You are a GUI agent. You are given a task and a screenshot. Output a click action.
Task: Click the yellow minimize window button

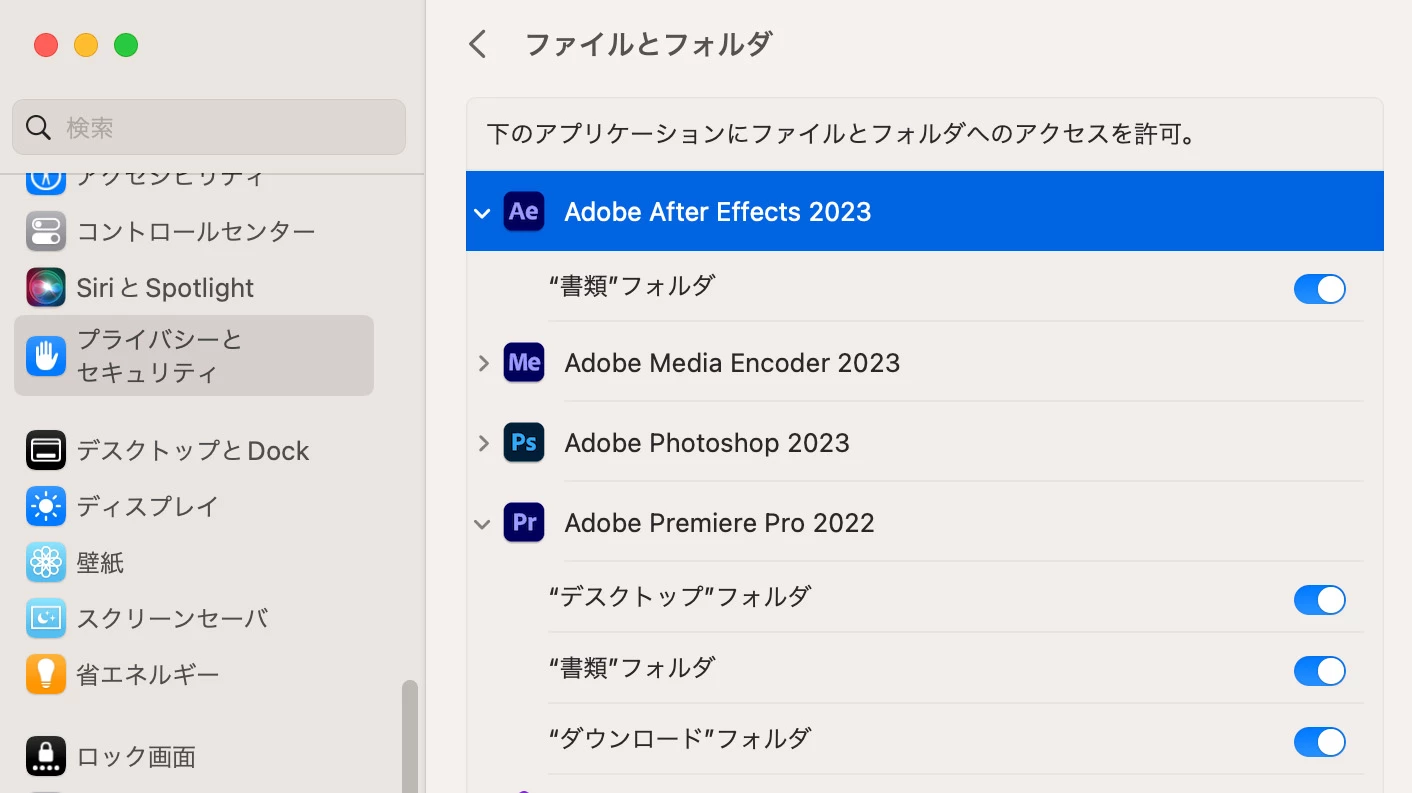coord(86,45)
